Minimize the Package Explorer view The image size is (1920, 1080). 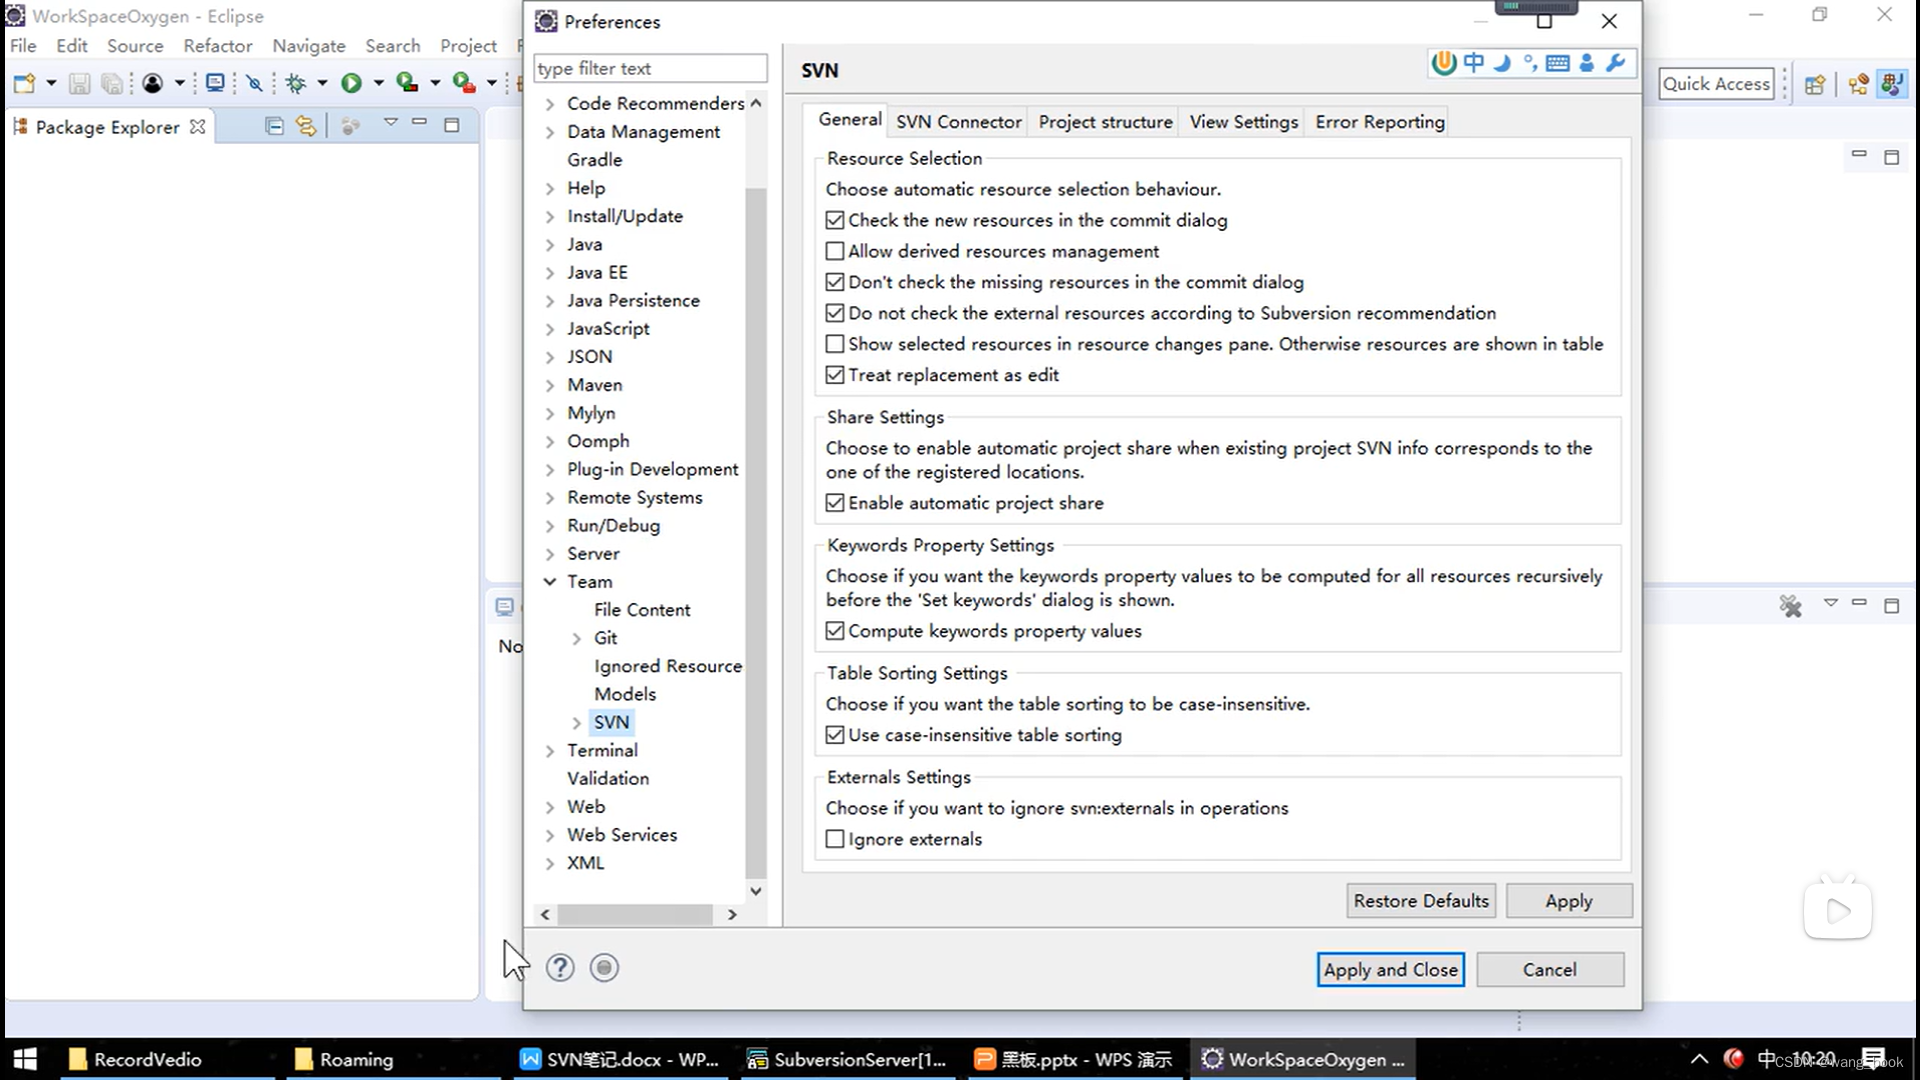420,123
